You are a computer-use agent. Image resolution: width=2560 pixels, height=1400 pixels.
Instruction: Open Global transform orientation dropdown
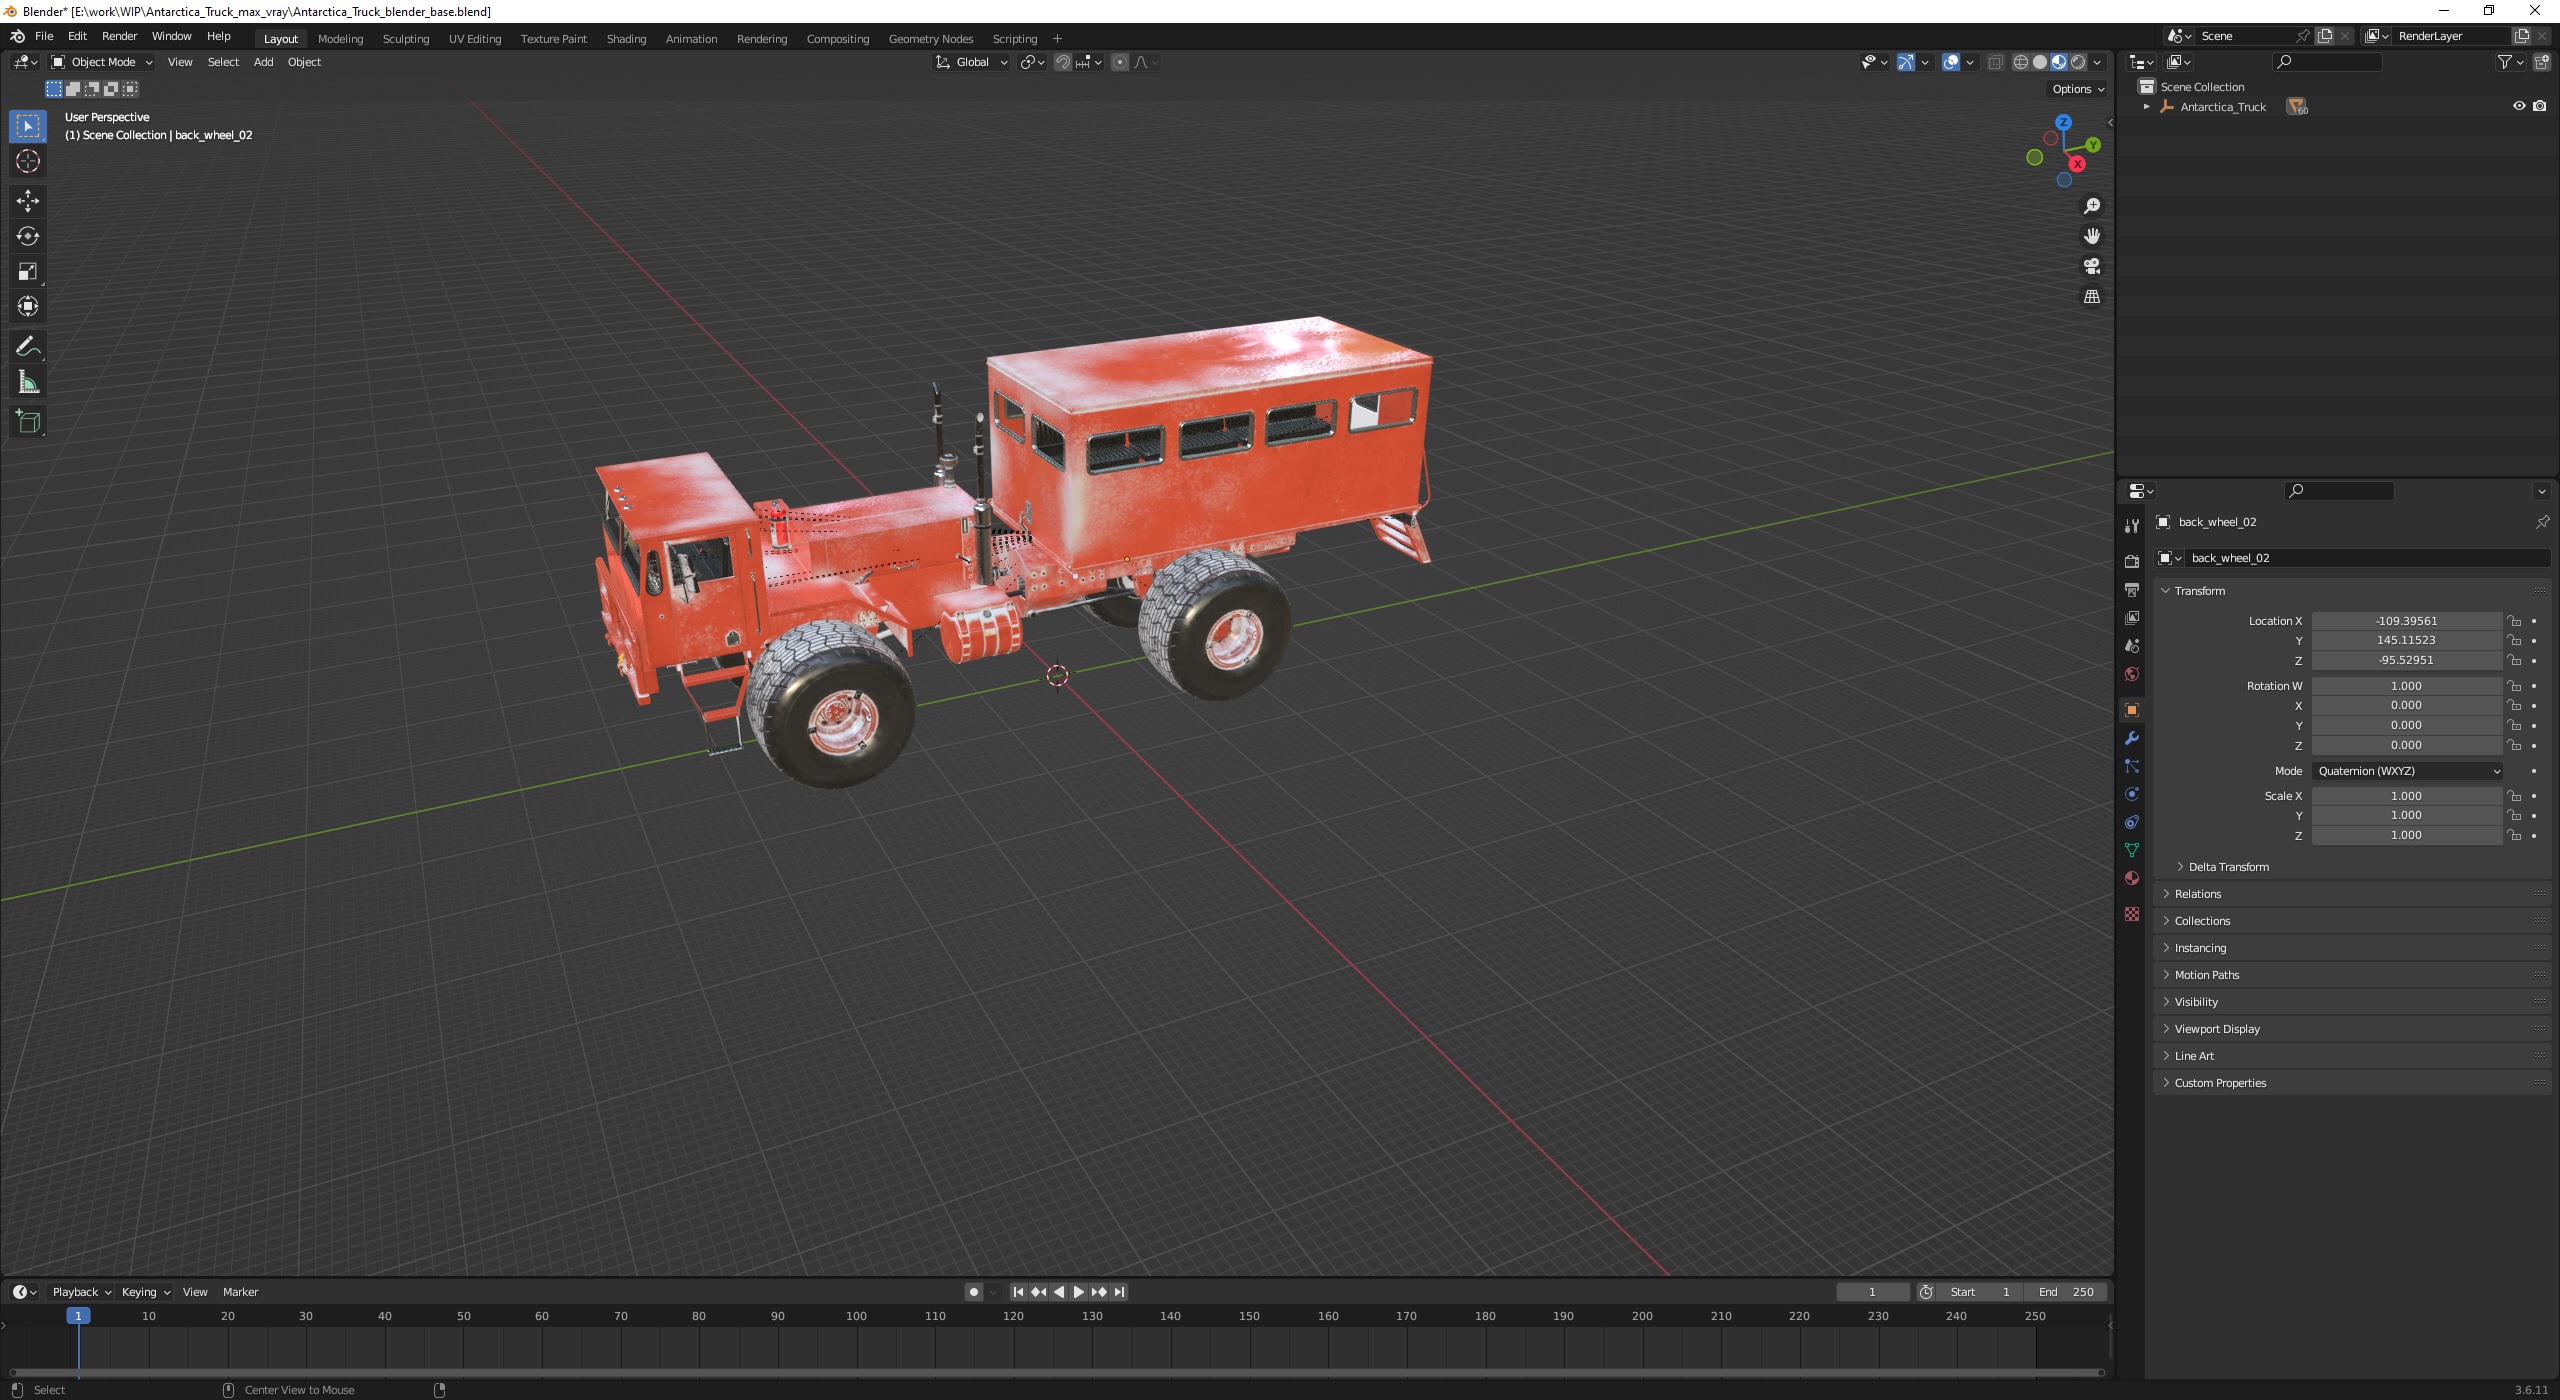click(x=972, y=62)
